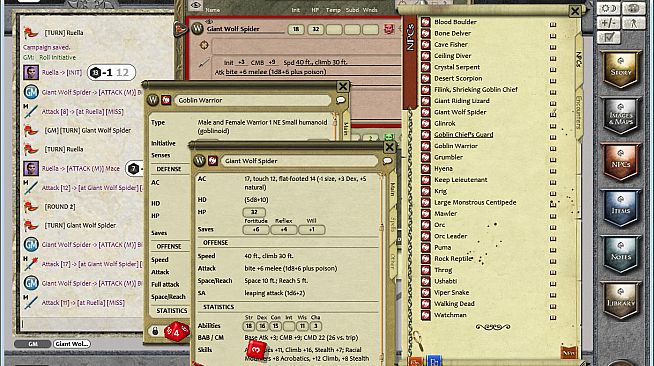The image size is (654, 366).
Task: Click the Giant Wol... identity button below the chat
Action: point(72,344)
